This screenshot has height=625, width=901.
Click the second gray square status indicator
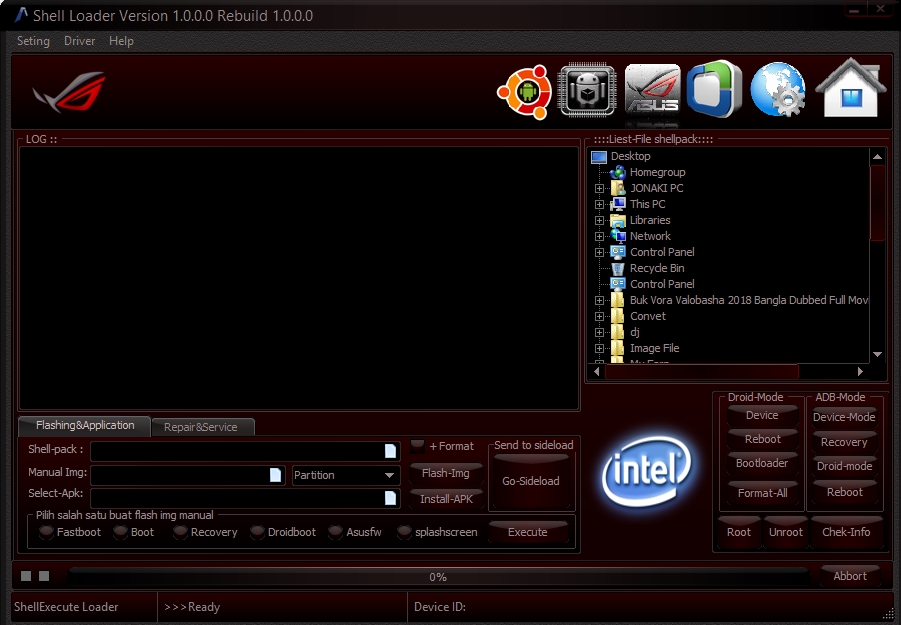tap(44, 576)
